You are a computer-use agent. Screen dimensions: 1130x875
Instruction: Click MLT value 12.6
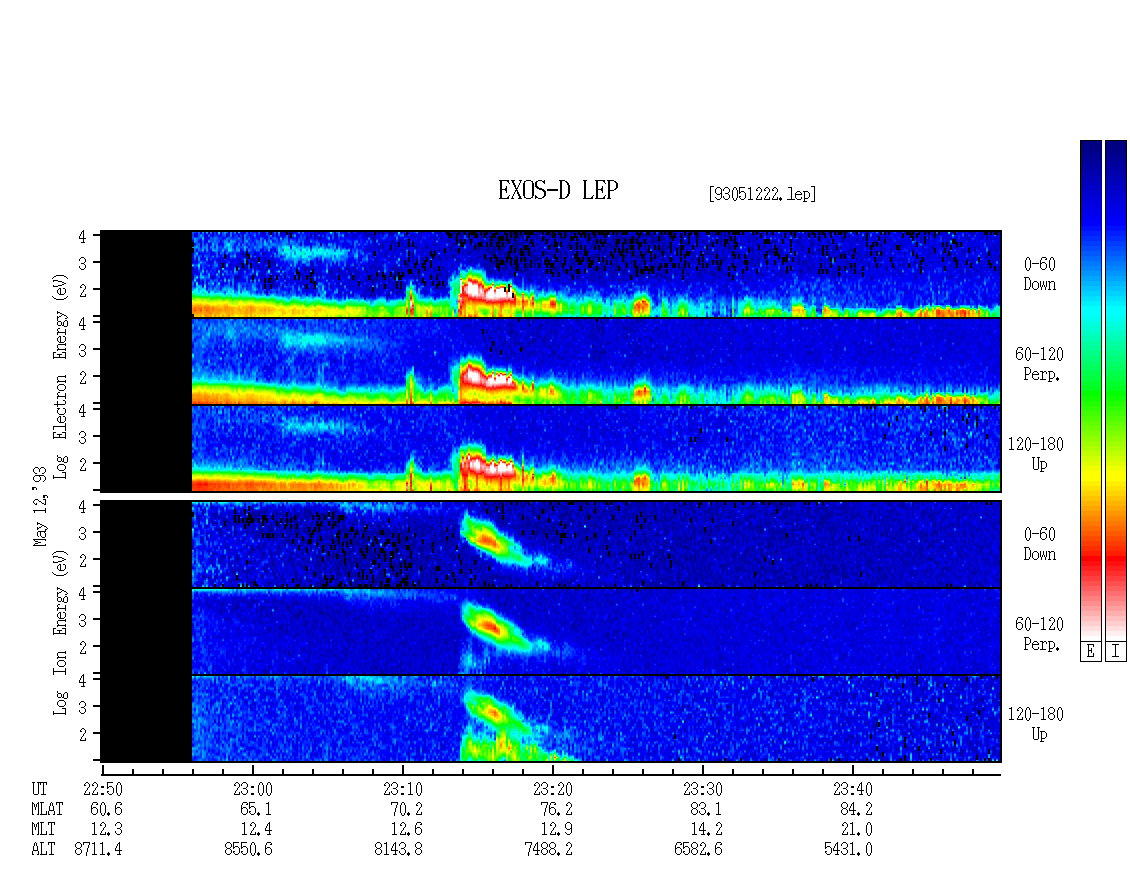point(406,830)
